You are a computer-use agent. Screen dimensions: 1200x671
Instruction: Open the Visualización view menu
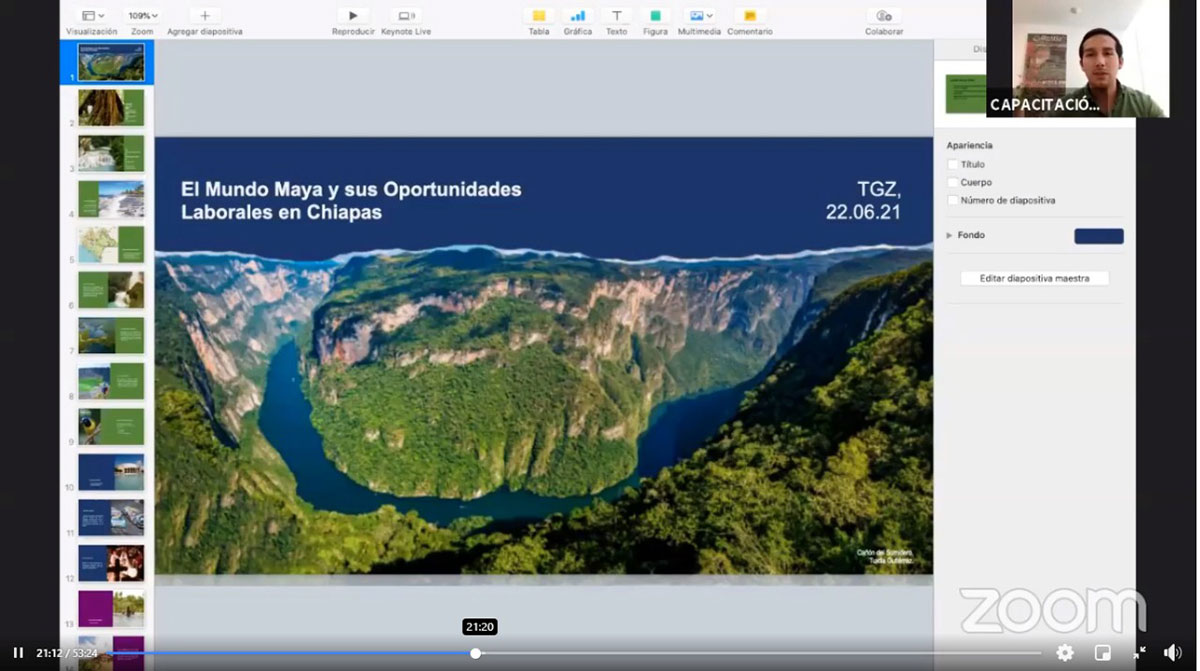click(92, 16)
